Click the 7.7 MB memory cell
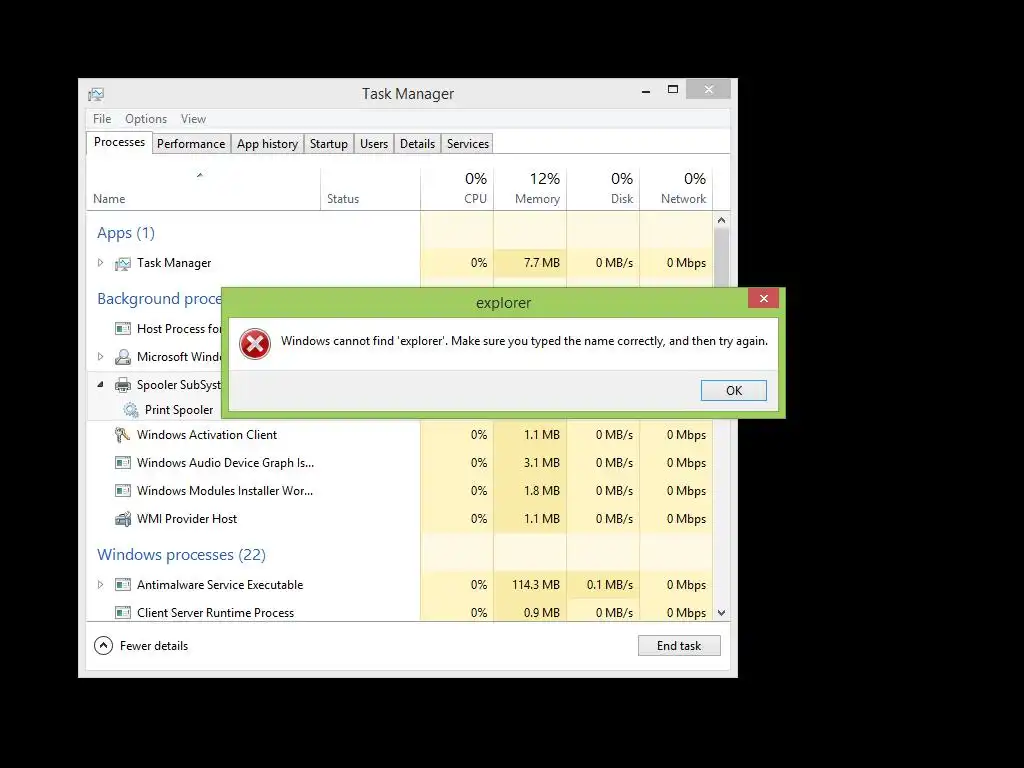This screenshot has height=768, width=1024. coord(530,263)
